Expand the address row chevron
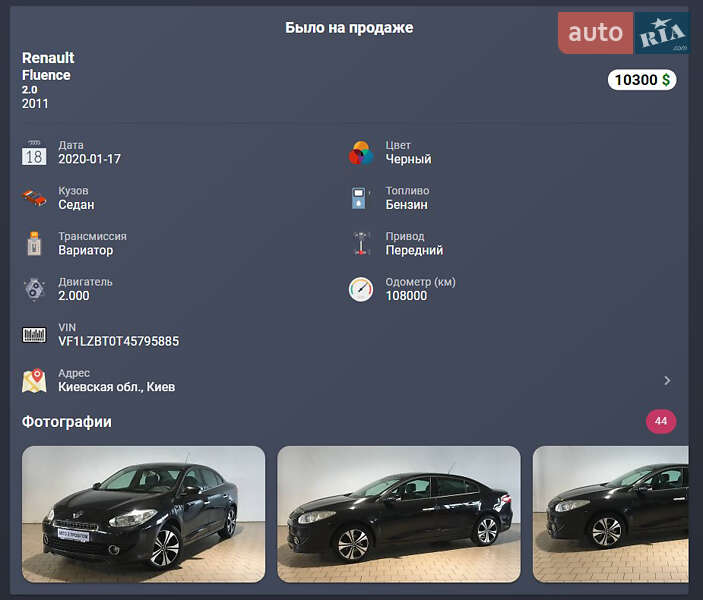 click(667, 380)
